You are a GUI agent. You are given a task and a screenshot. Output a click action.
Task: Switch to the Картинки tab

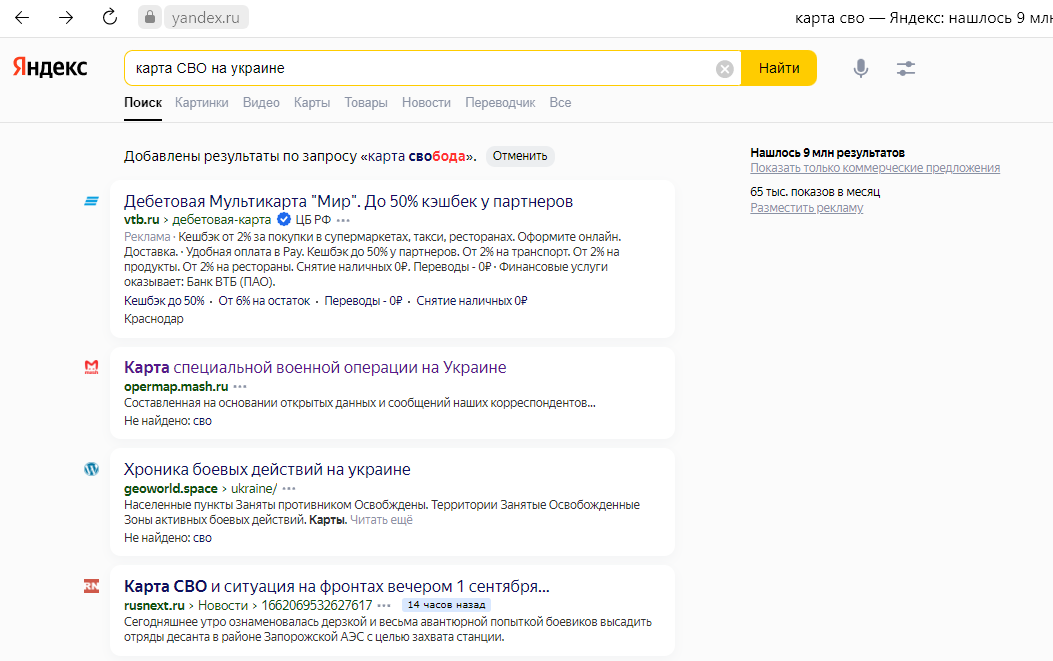(x=201, y=102)
